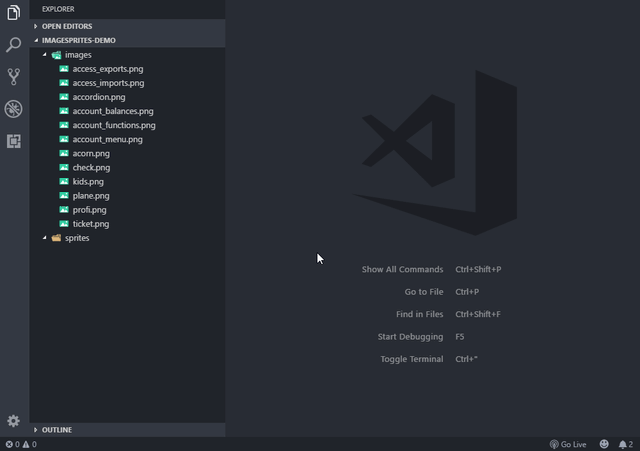
Task: Select accordion.png in the file tree
Action: pyautogui.click(x=99, y=97)
